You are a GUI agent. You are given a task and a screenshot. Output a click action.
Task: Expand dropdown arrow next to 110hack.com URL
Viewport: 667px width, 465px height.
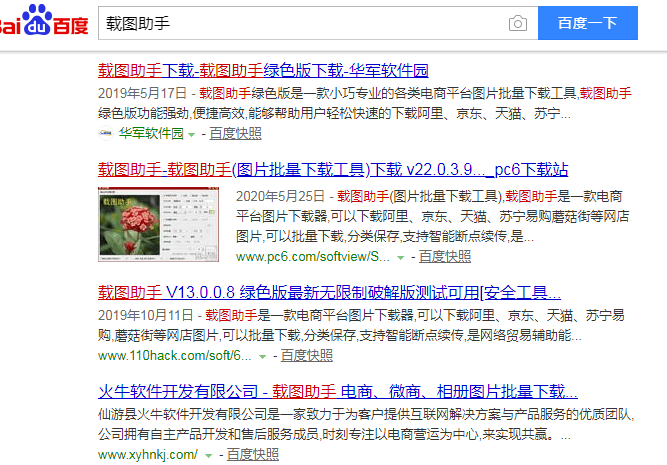(x=262, y=357)
